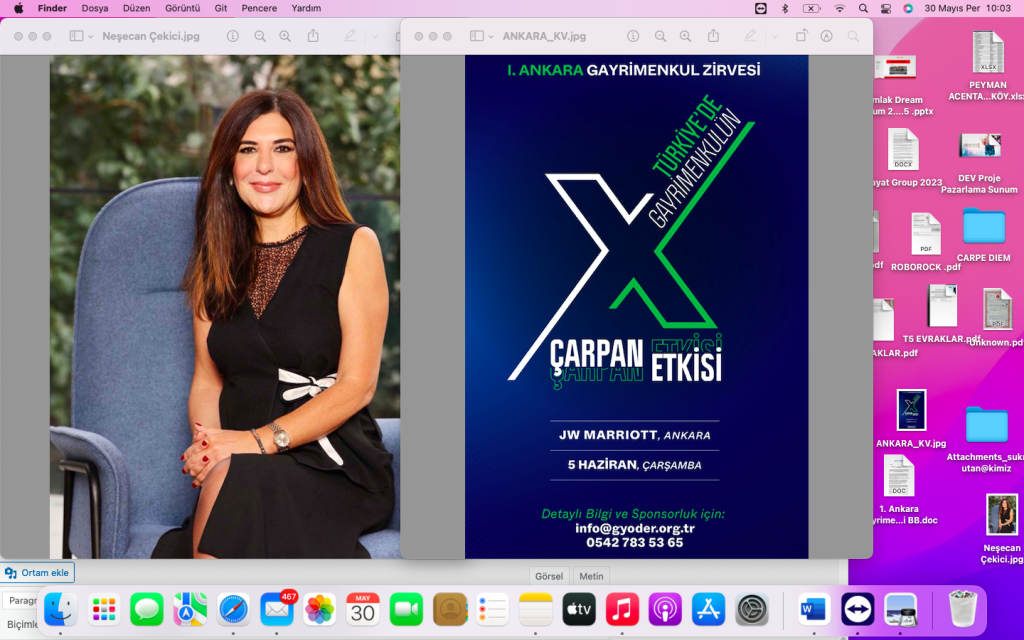Zoom in on the Neşecan Çekici.jpg photo
The width and height of the screenshot is (1024, 640).
pyautogui.click(x=285, y=36)
